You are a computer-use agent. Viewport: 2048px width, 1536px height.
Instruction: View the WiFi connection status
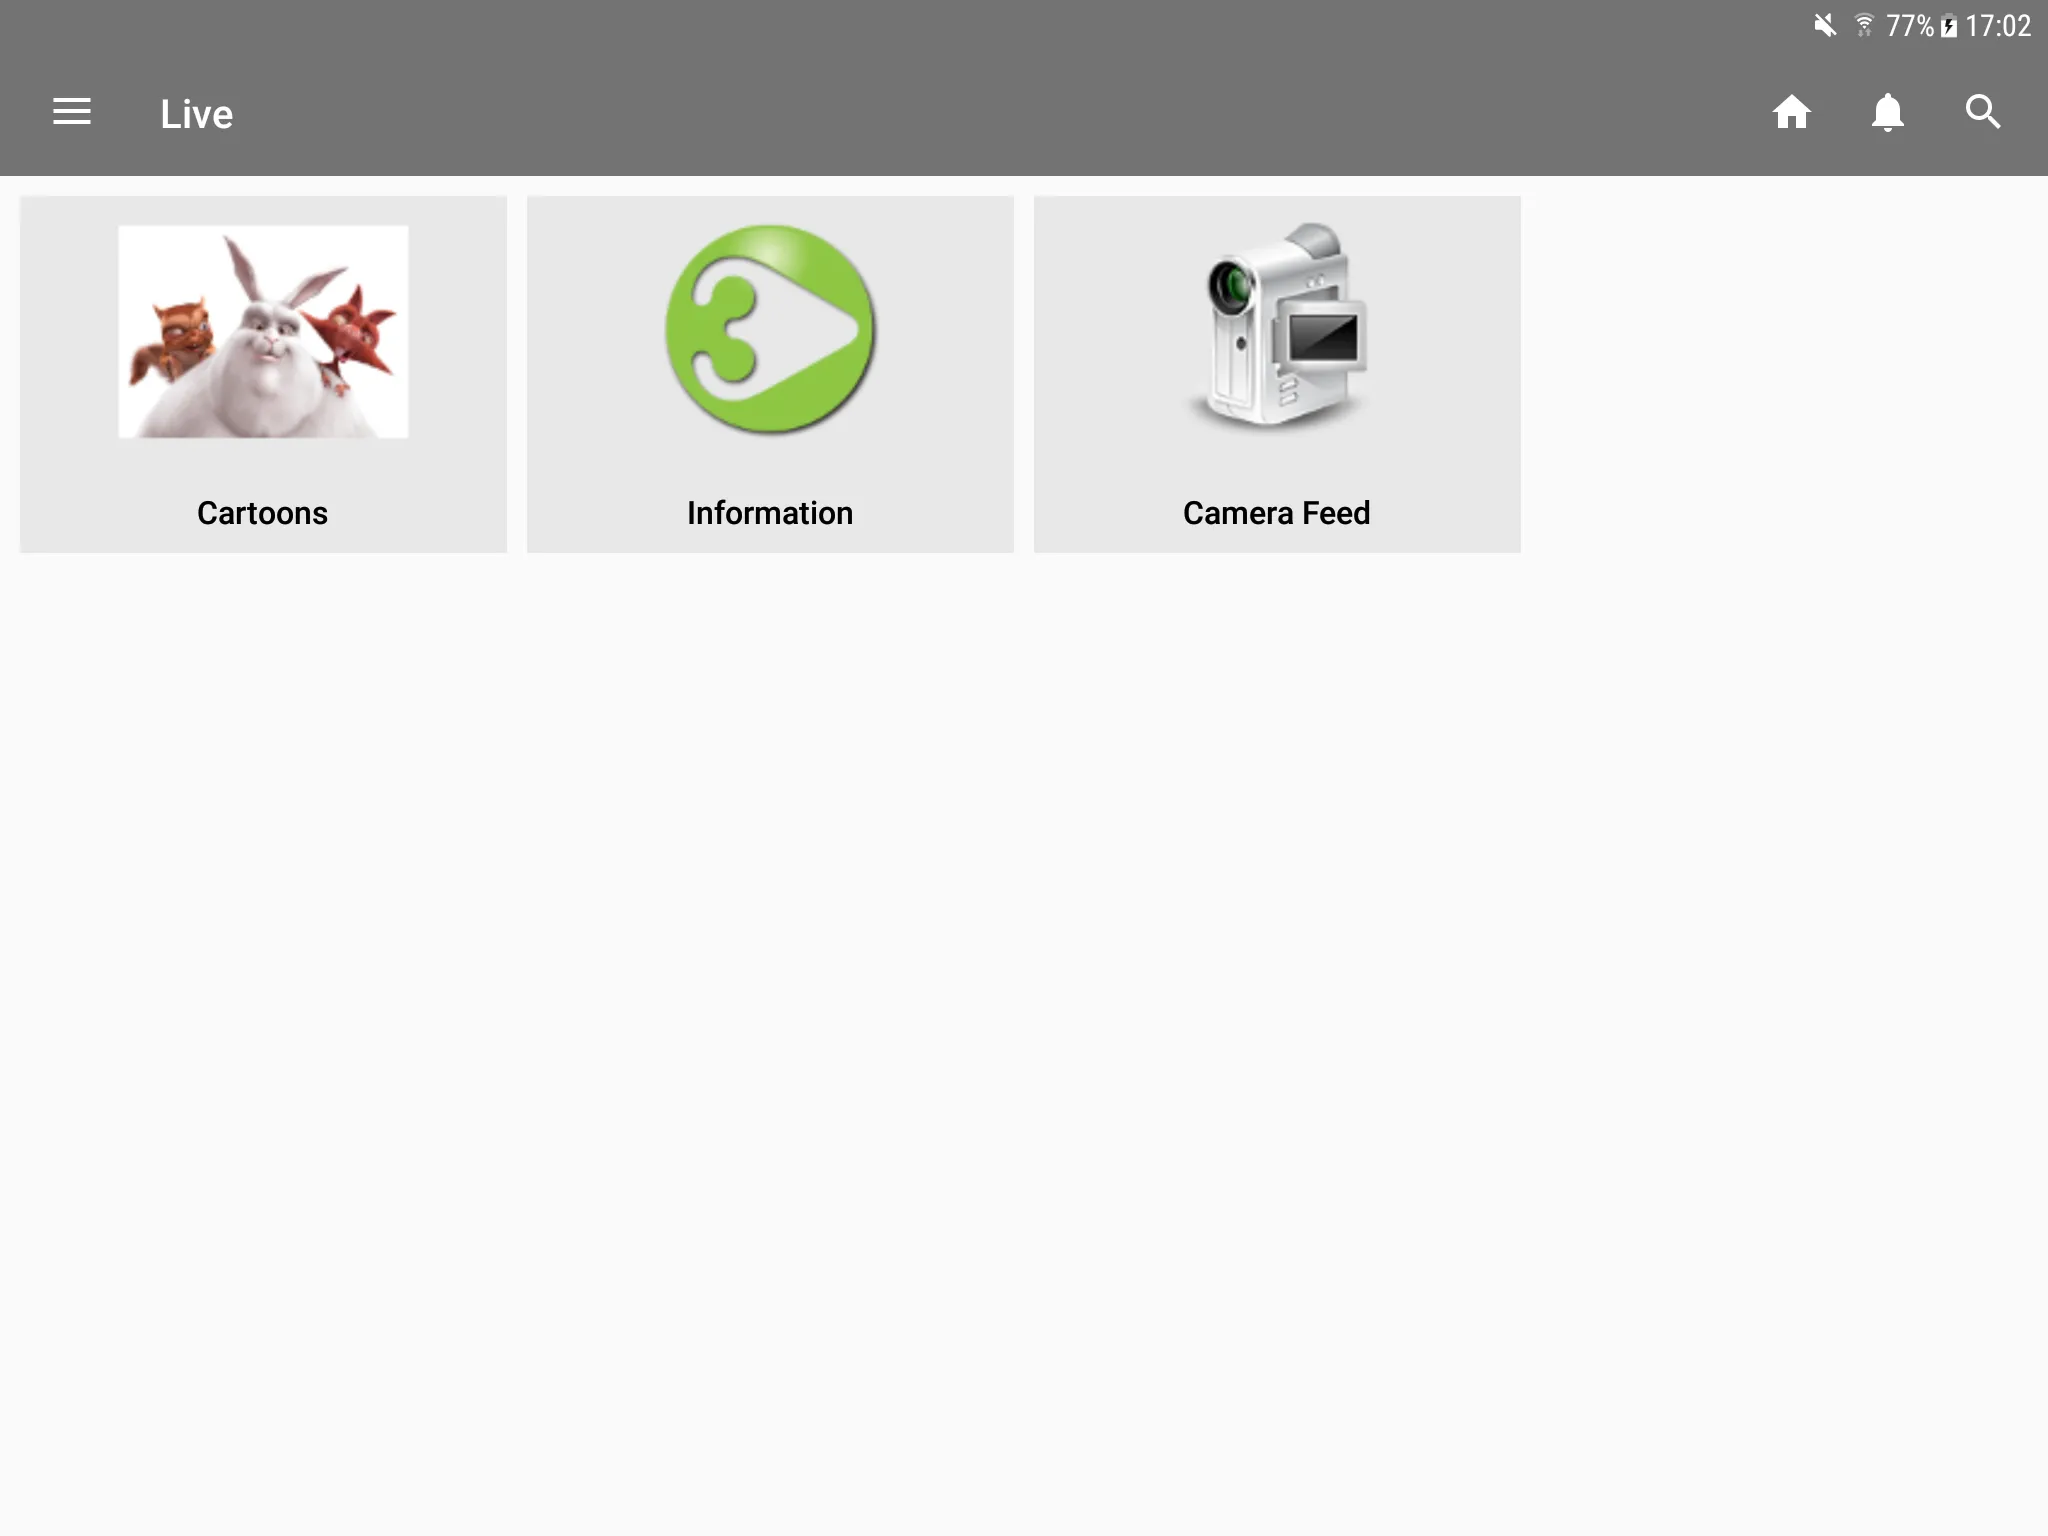click(x=1871, y=24)
